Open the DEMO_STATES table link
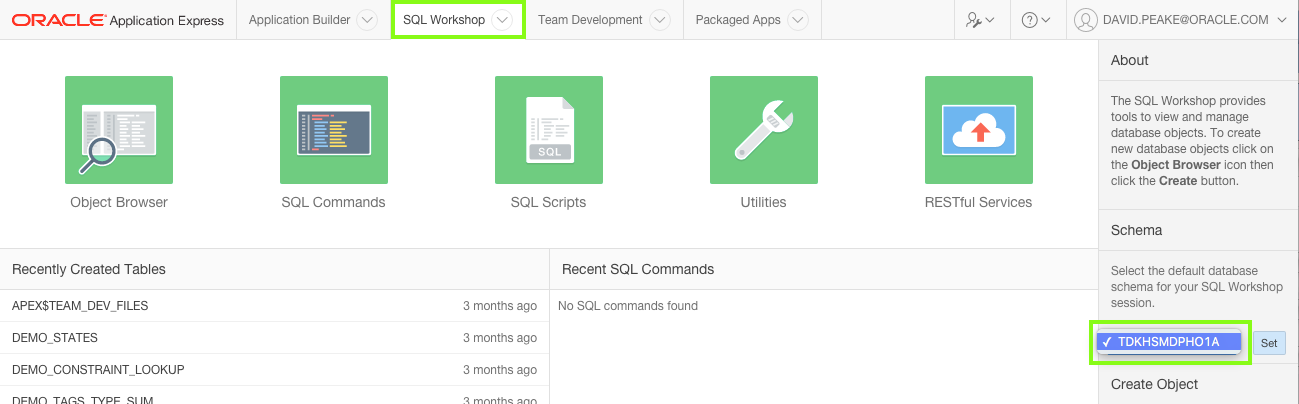 (x=55, y=338)
